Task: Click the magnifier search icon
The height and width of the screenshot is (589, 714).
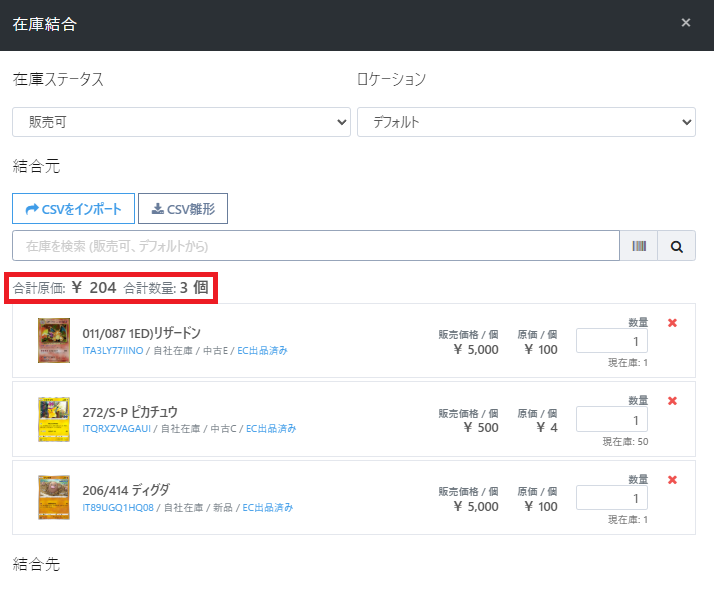Action: 677,246
